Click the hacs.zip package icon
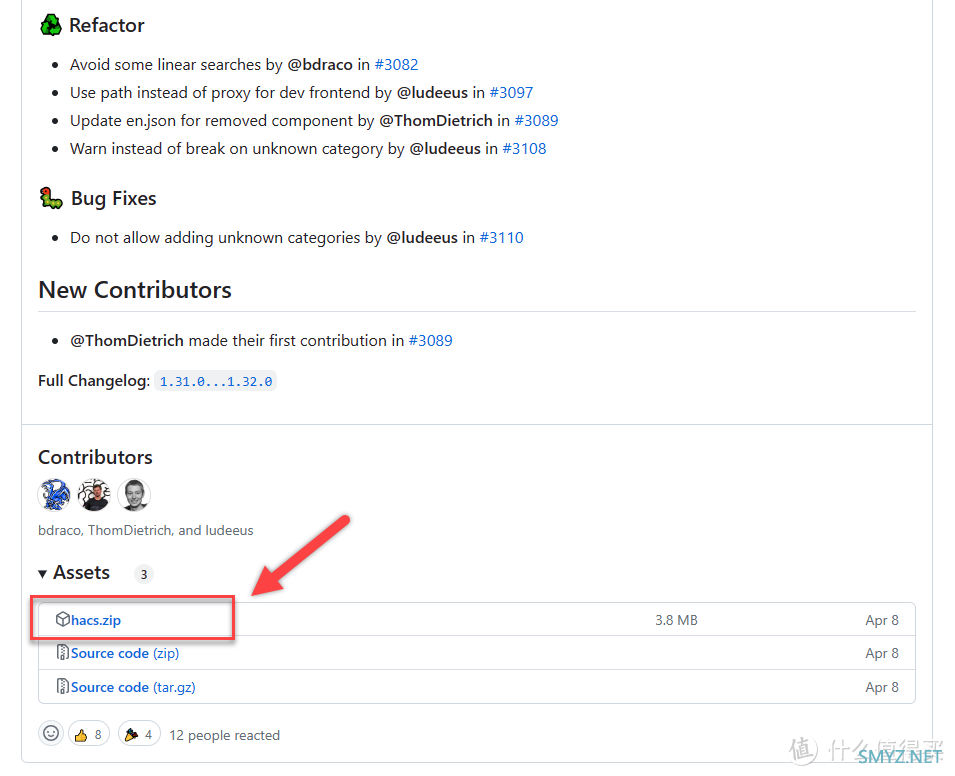The height and width of the screenshot is (776, 955). click(63, 619)
